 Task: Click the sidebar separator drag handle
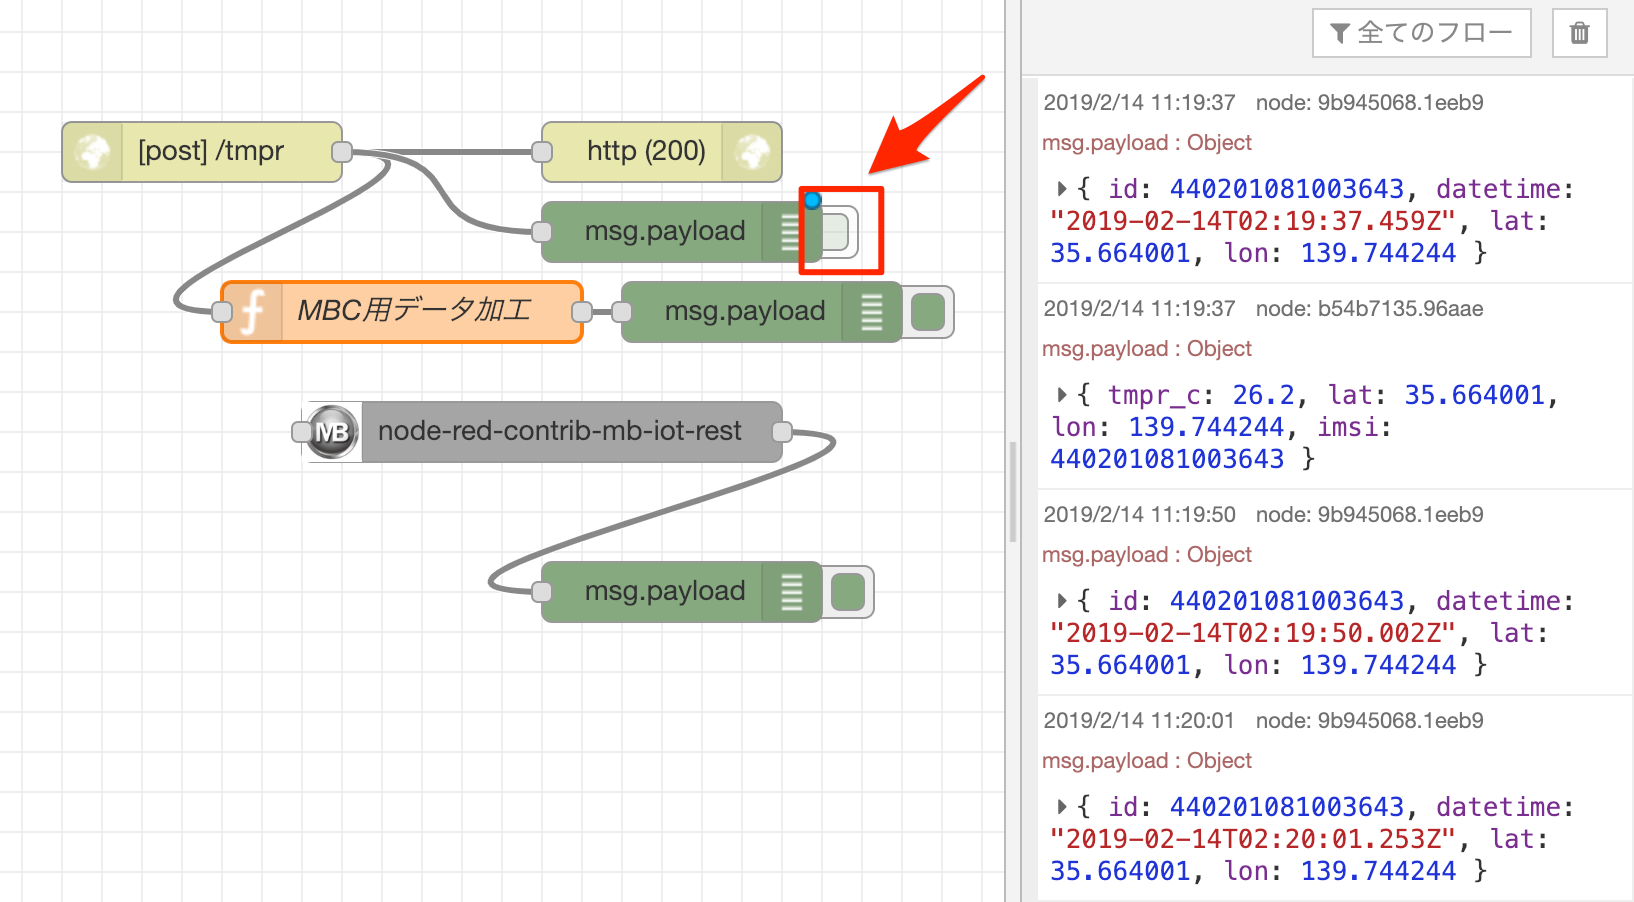(x=1013, y=490)
